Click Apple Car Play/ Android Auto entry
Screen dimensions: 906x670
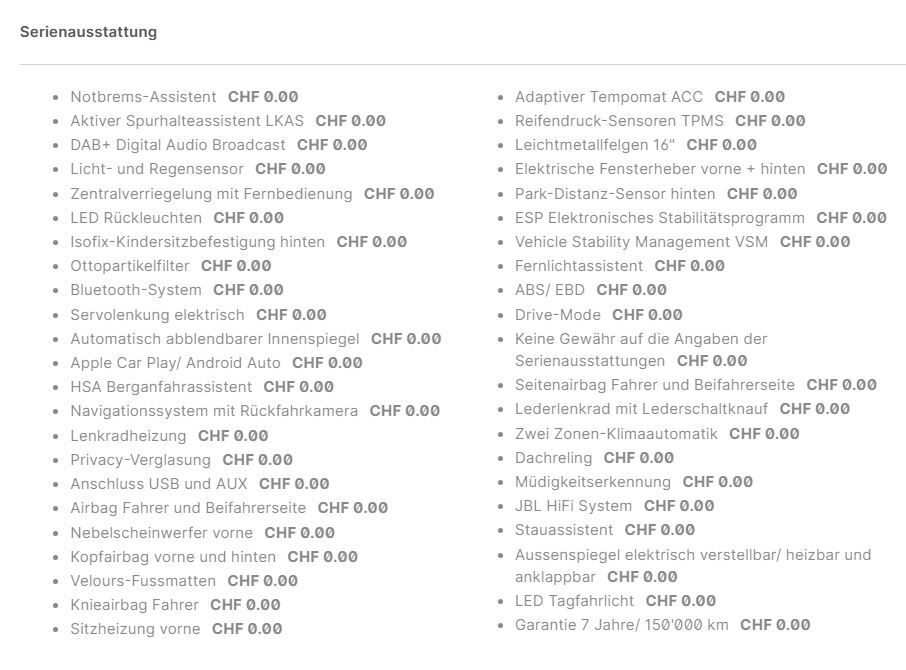(175, 363)
